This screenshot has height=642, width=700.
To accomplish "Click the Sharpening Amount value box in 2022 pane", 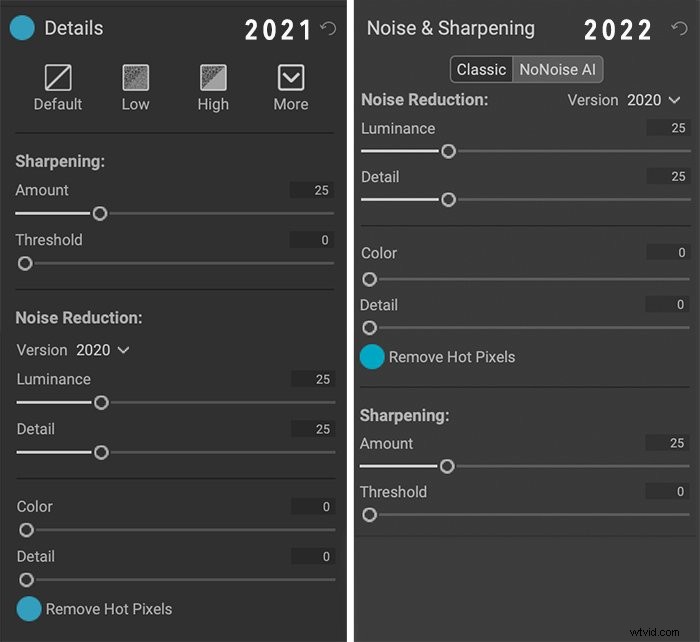I will pos(667,443).
